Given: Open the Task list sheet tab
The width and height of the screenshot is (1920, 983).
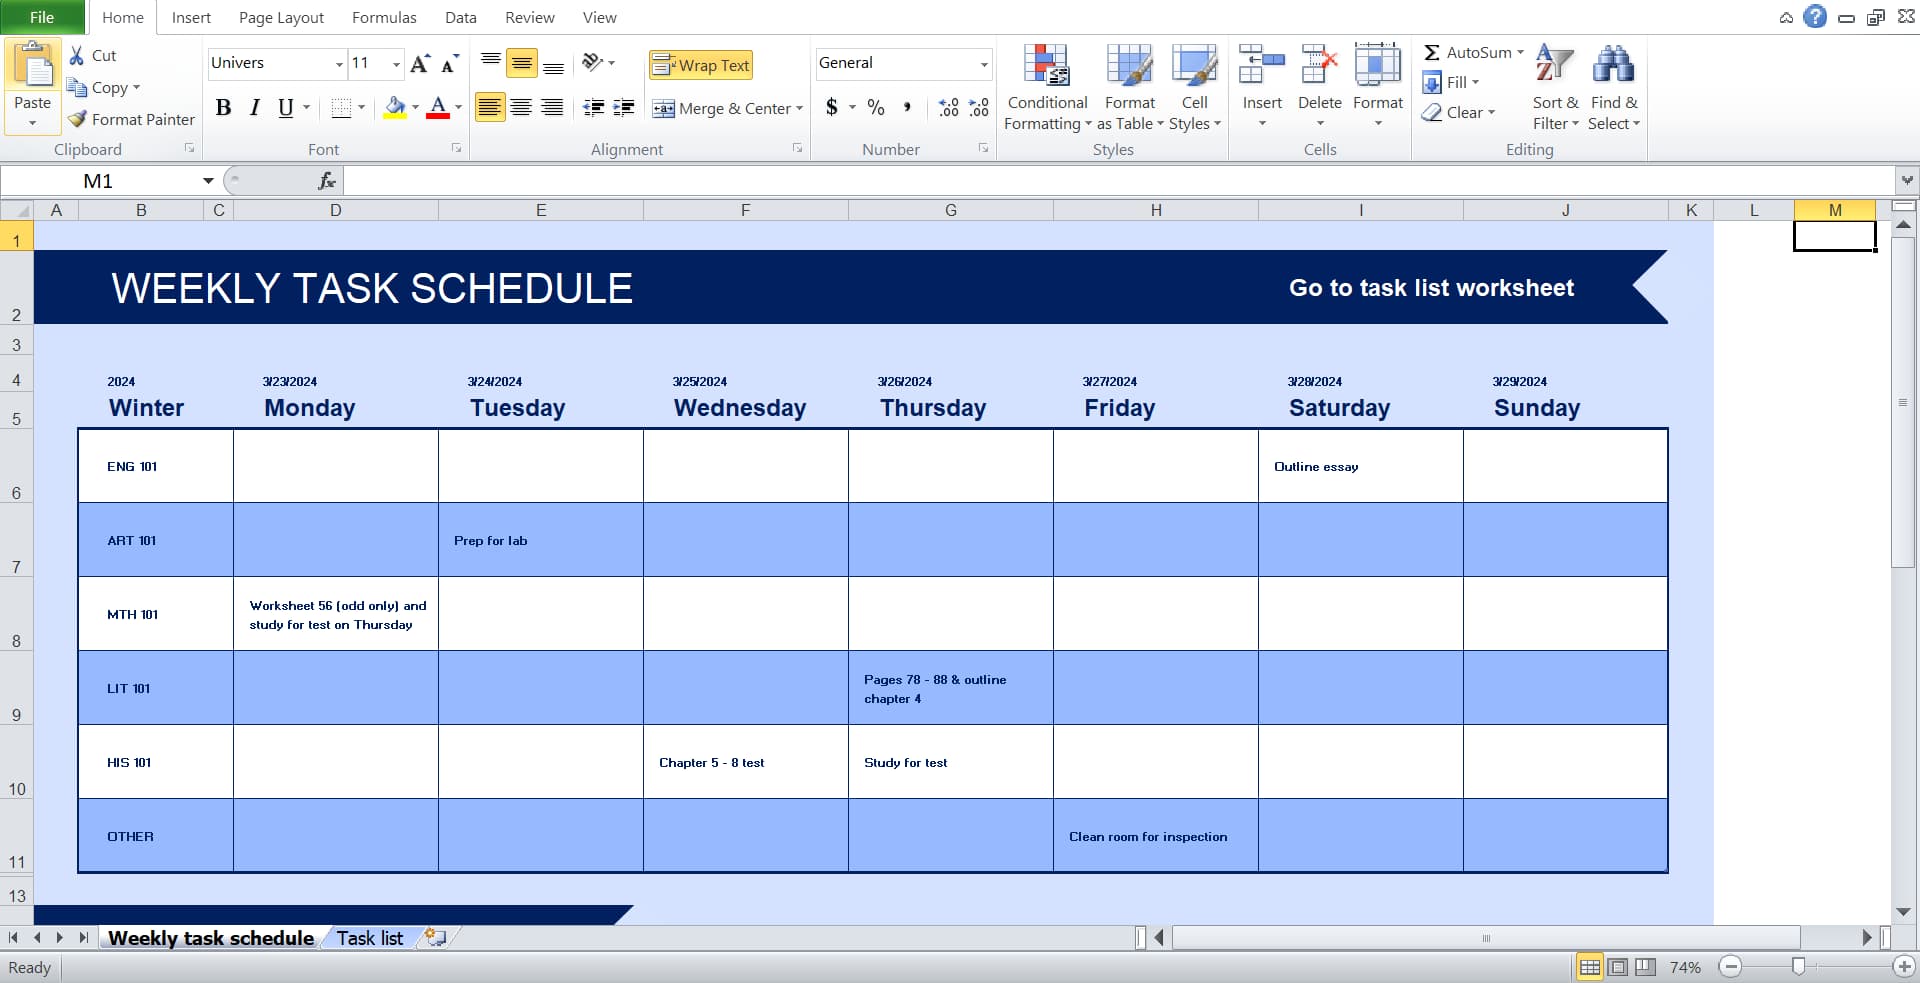Looking at the screenshot, I should 370,938.
